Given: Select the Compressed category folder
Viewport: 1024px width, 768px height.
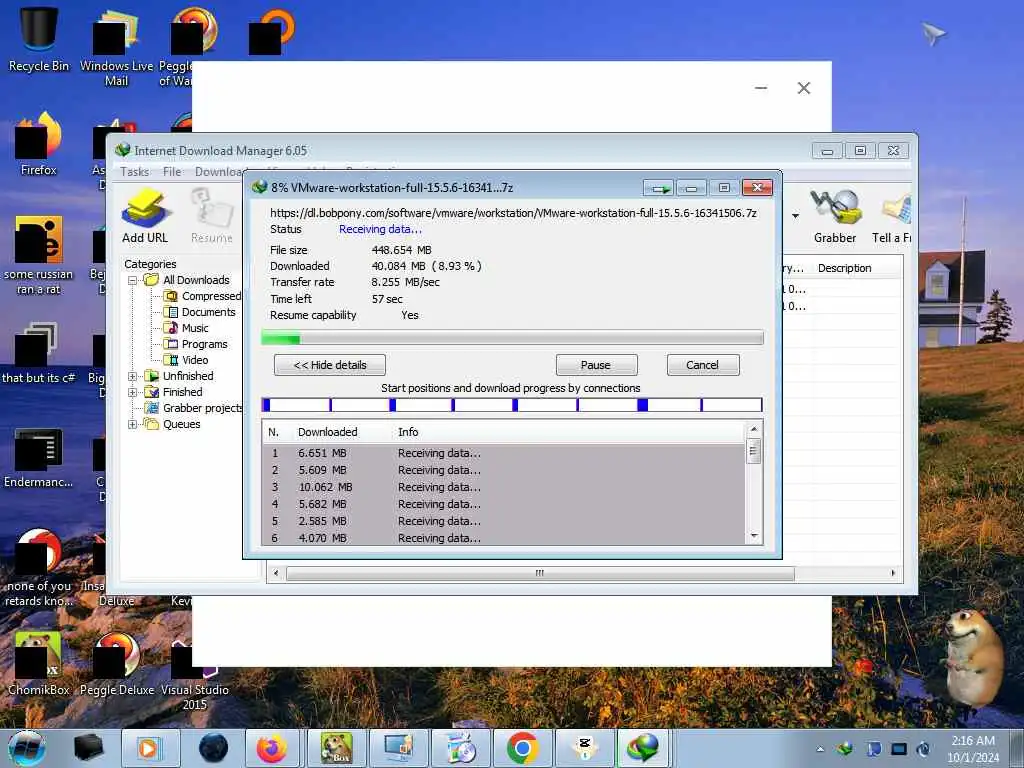Looking at the screenshot, I should (203, 296).
